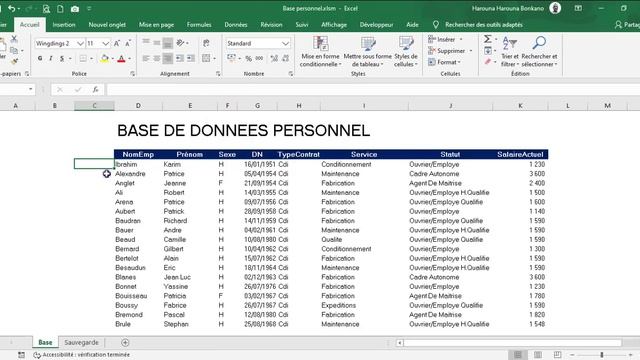Open Mettre sous forme de tableau menu
This screenshot has width=640, height=360.
(x=368, y=51)
